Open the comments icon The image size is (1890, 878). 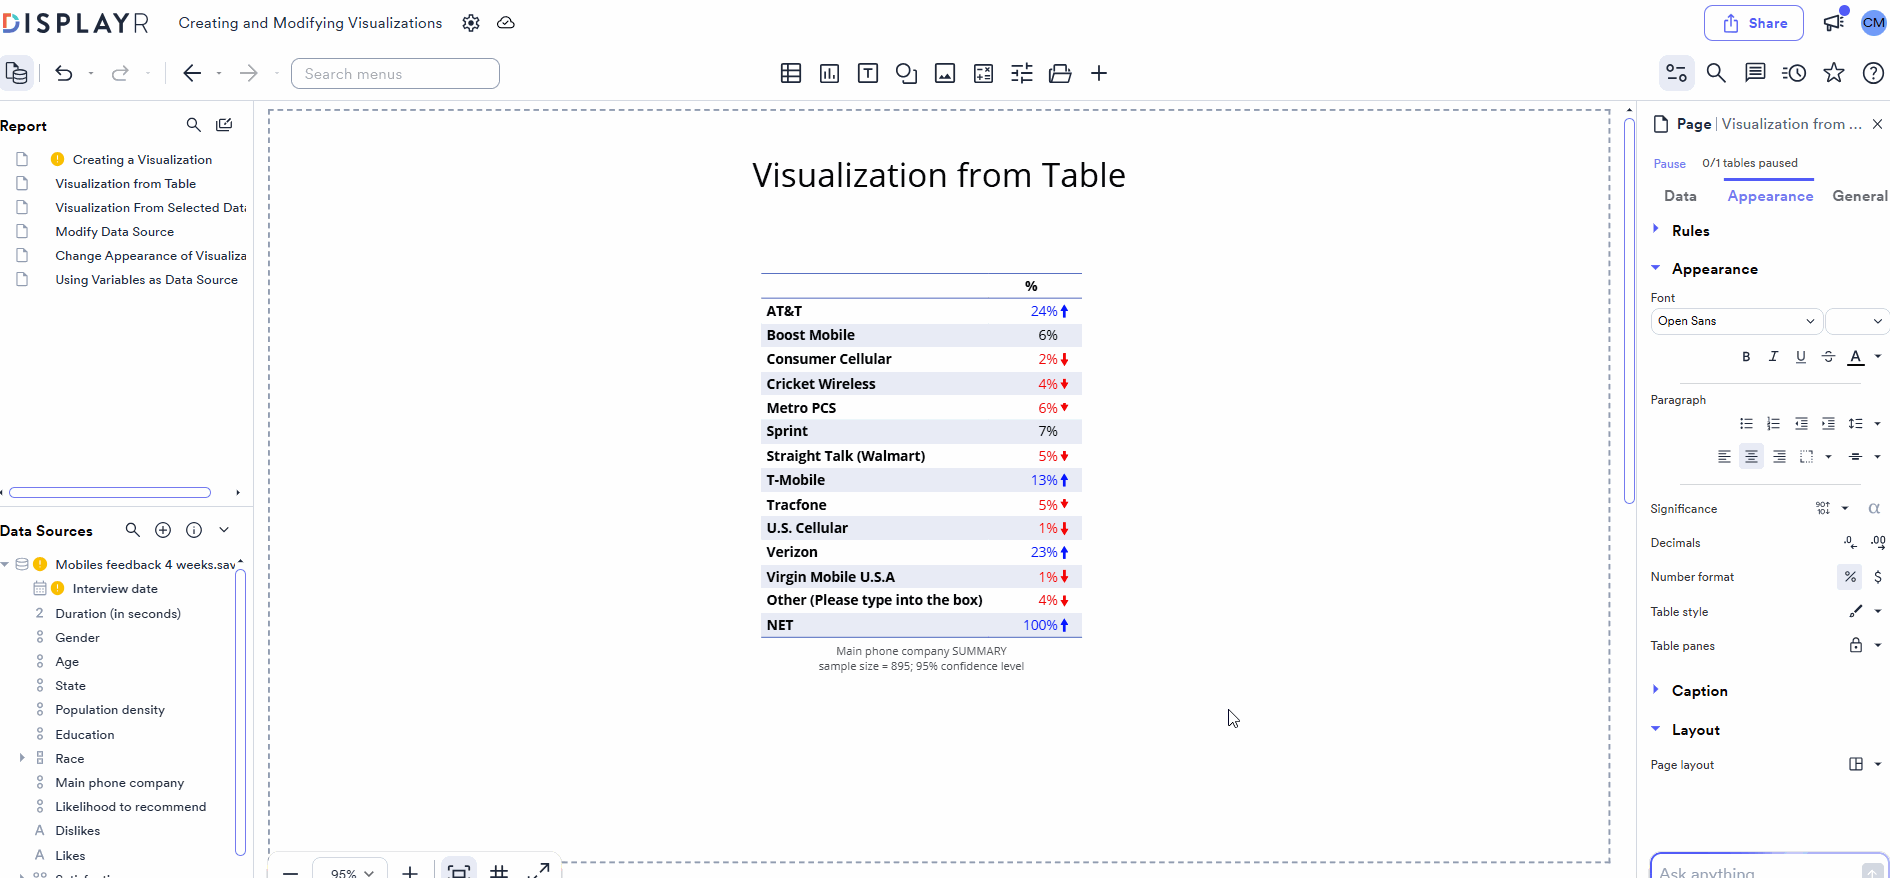coord(1755,73)
